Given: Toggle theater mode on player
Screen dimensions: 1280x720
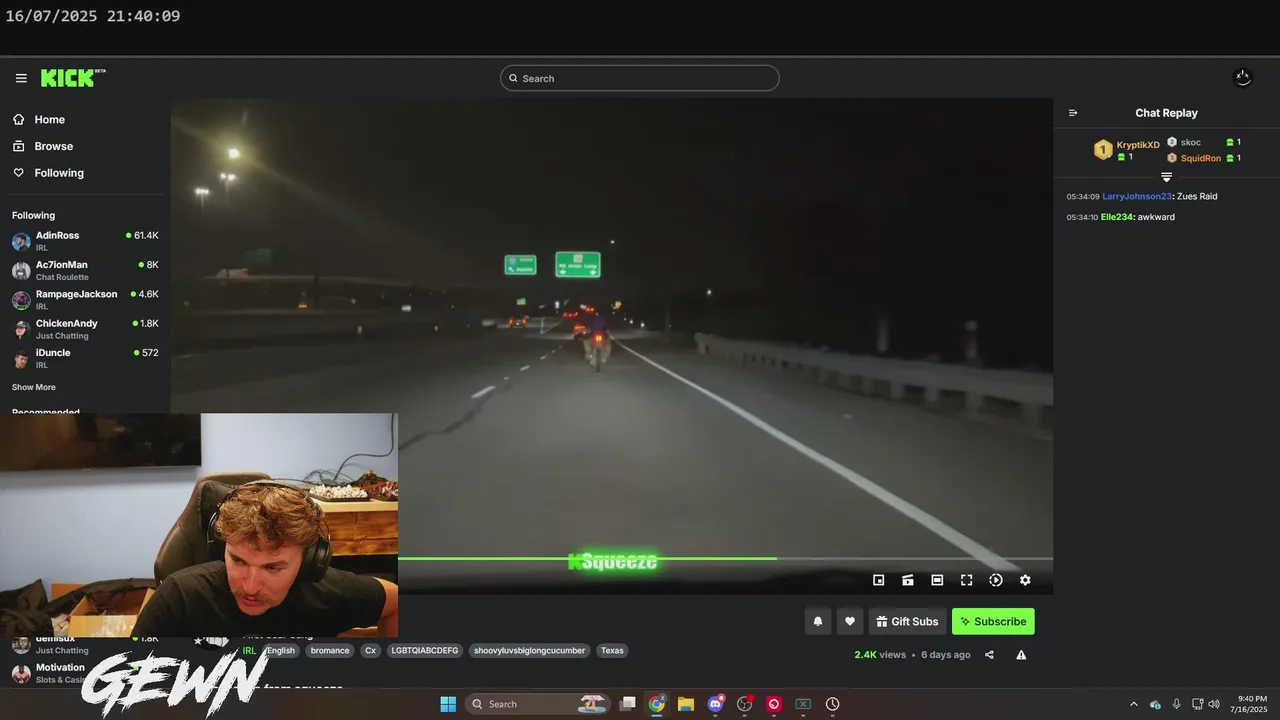Looking at the screenshot, I should 937,580.
